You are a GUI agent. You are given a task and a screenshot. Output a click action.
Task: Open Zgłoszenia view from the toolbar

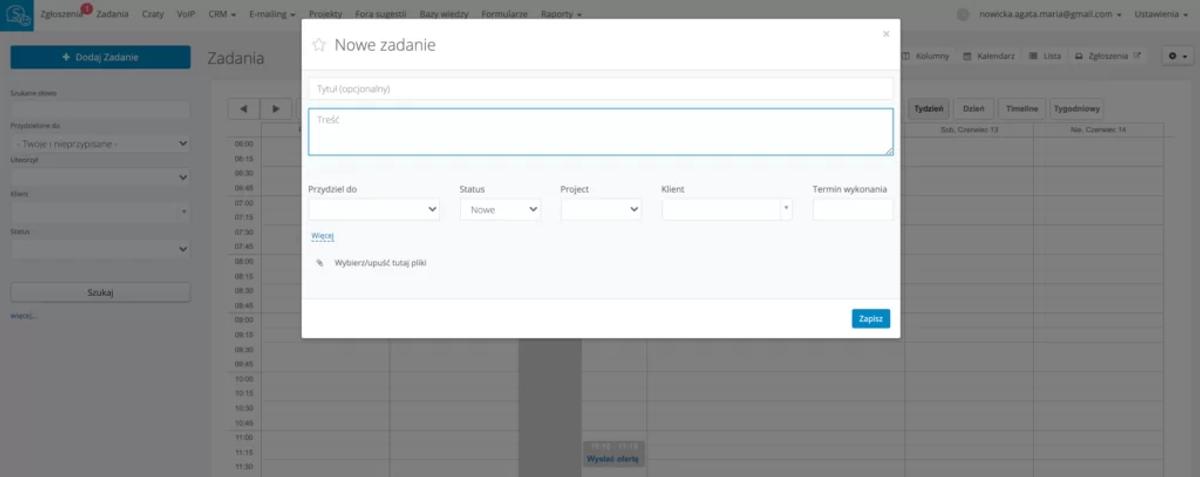1107,56
